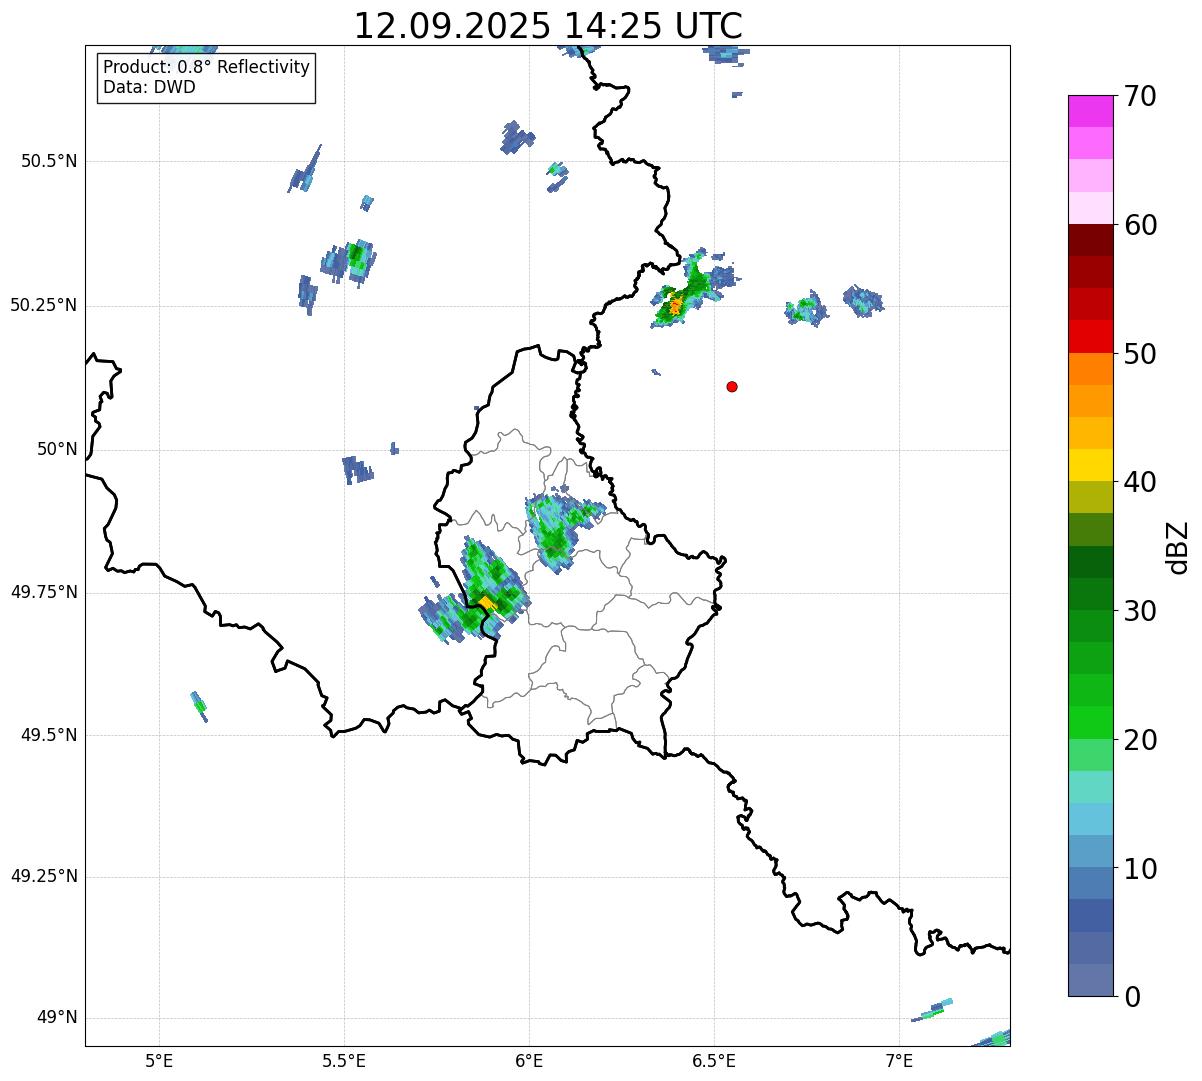Click the 'Product: 0.8° Reflectivity' label text
This screenshot has width=1202, height=1081.
(x=206, y=67)
